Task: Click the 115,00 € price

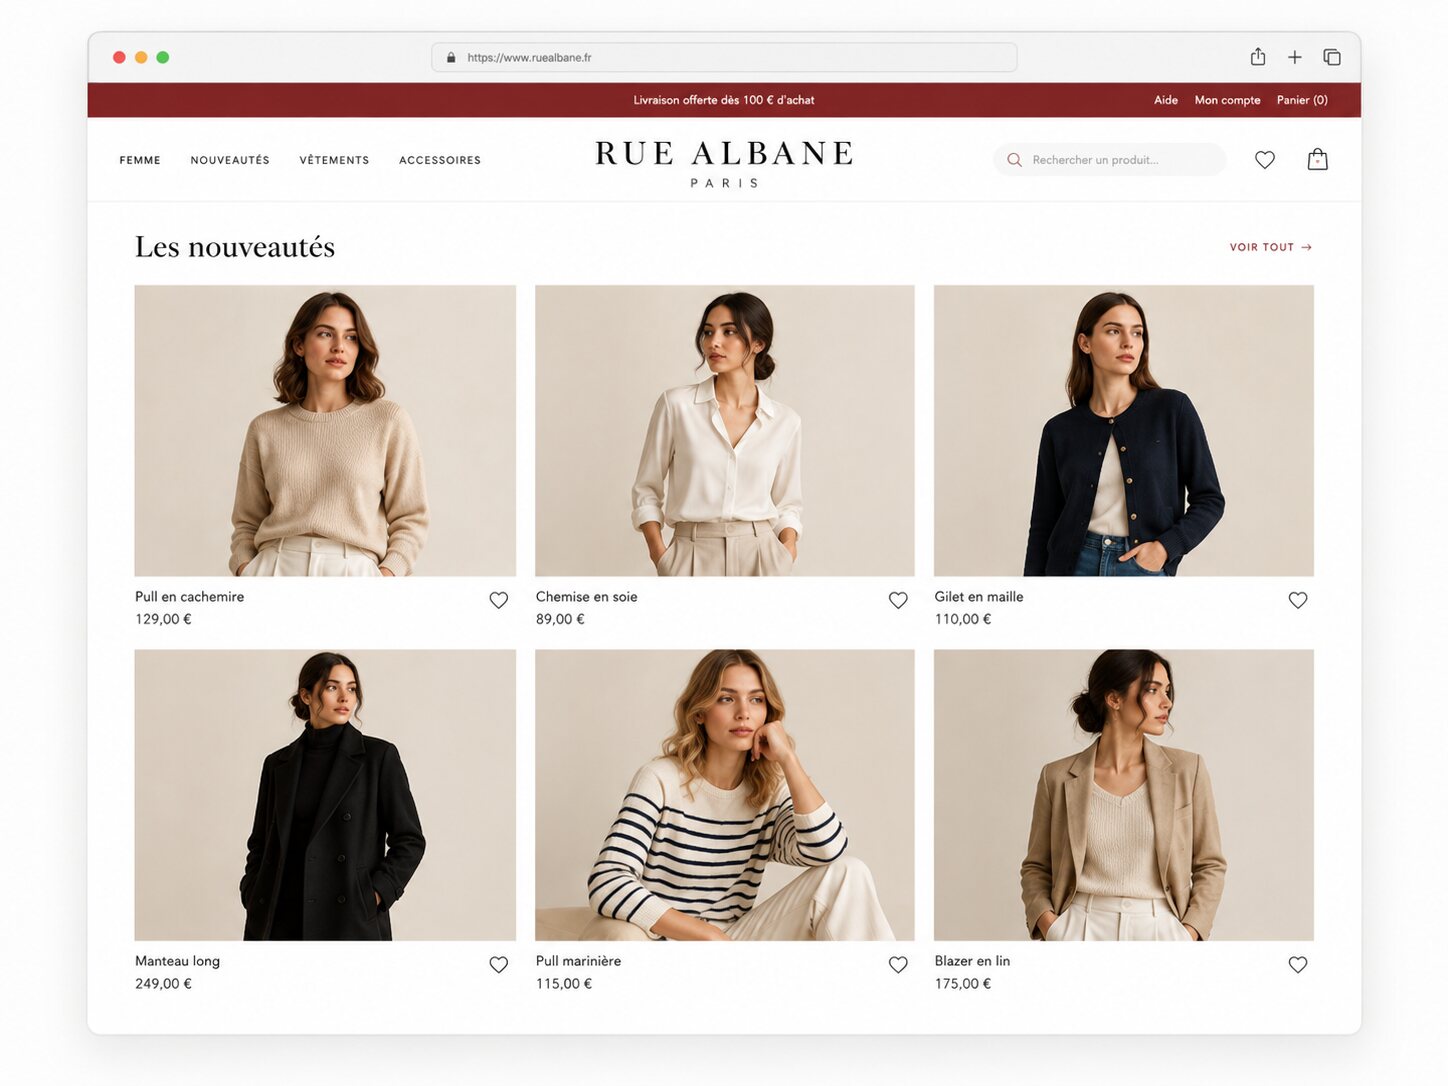Action: point(564,984)
